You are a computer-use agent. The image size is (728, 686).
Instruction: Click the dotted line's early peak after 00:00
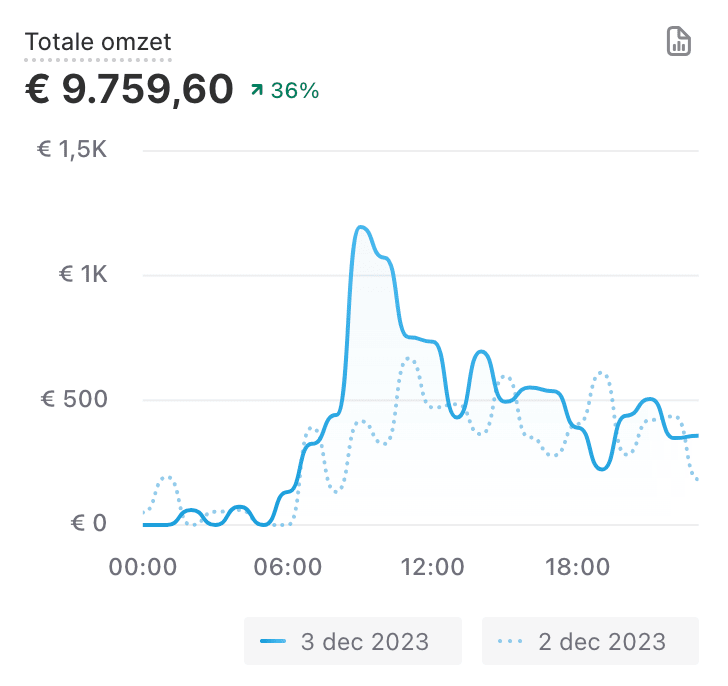[x=167, y=478]
